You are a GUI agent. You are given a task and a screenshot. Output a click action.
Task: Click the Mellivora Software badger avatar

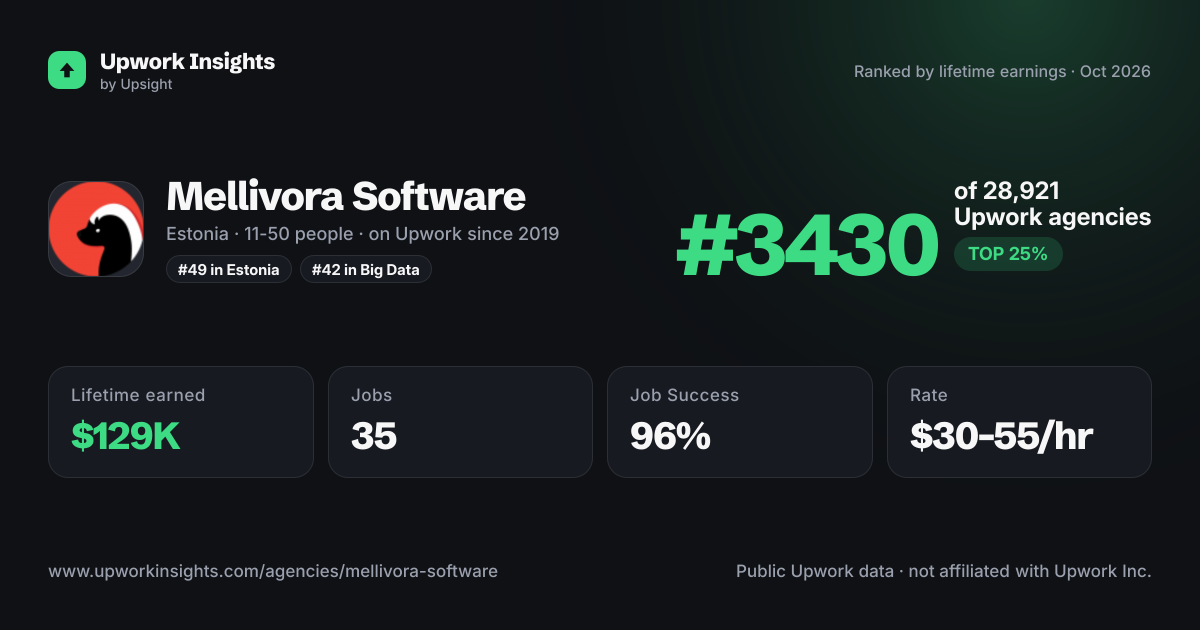click(x=96, y=229)
